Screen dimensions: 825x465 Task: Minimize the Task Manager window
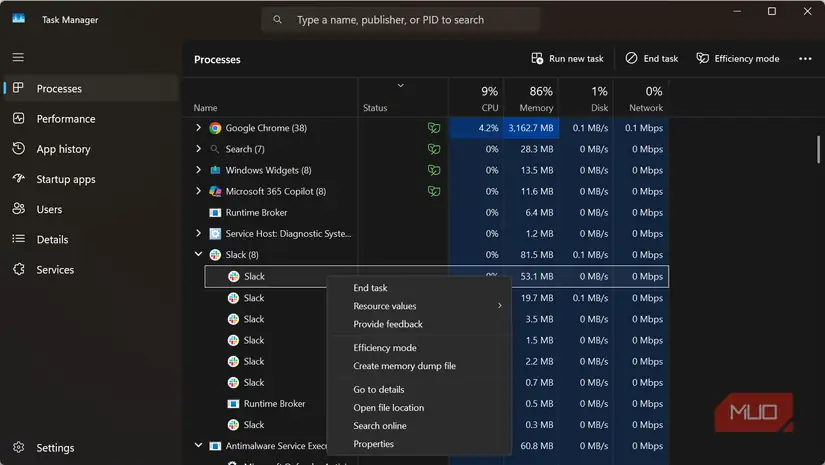737,11
